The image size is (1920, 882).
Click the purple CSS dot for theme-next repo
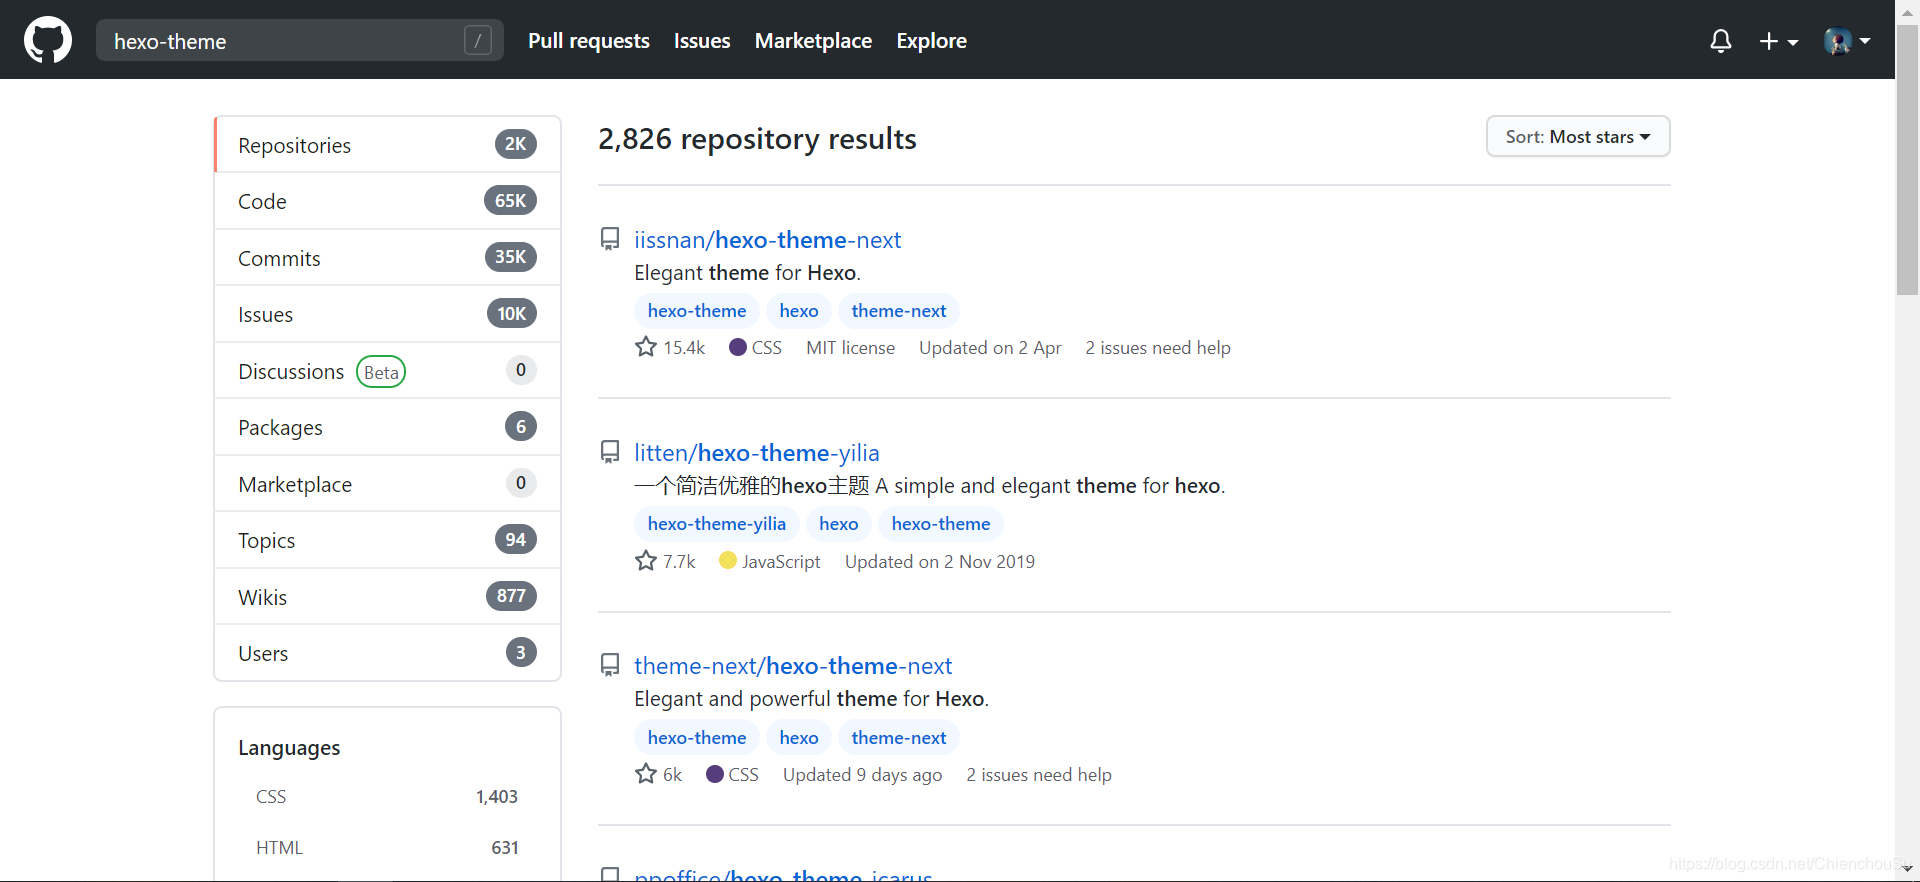tap(715, 774)
